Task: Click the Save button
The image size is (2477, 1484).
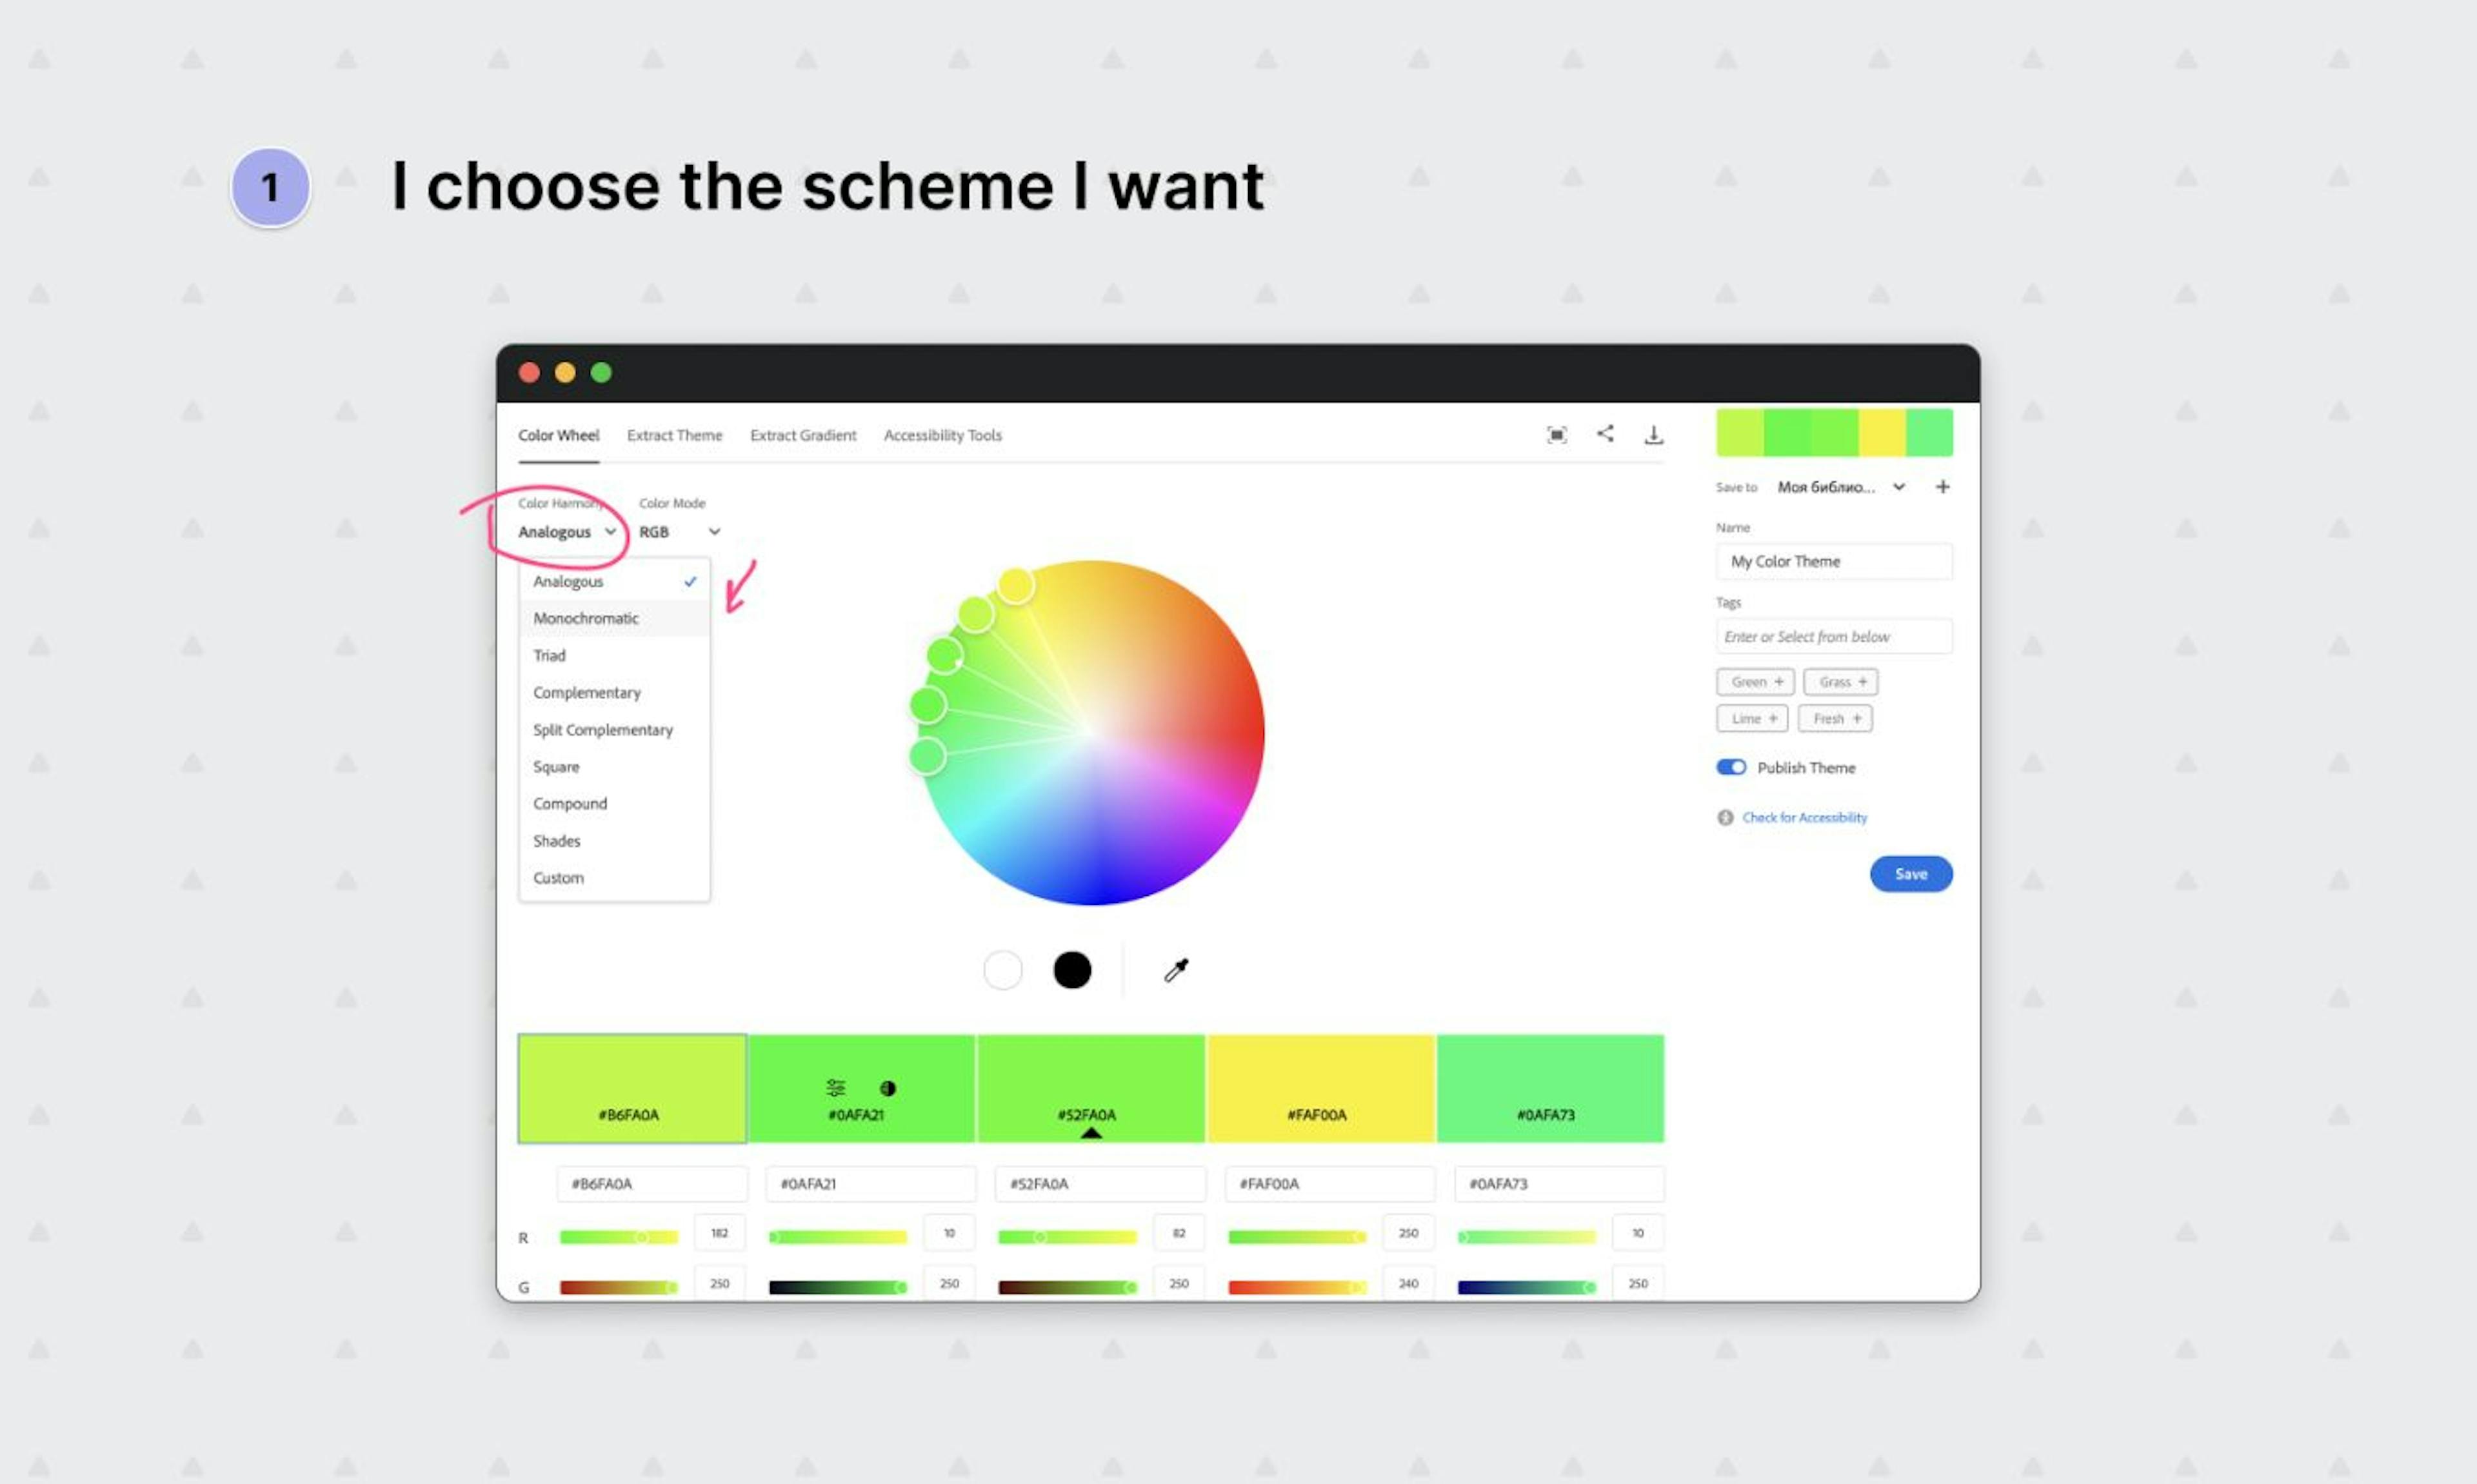Action: (1910, 871)
